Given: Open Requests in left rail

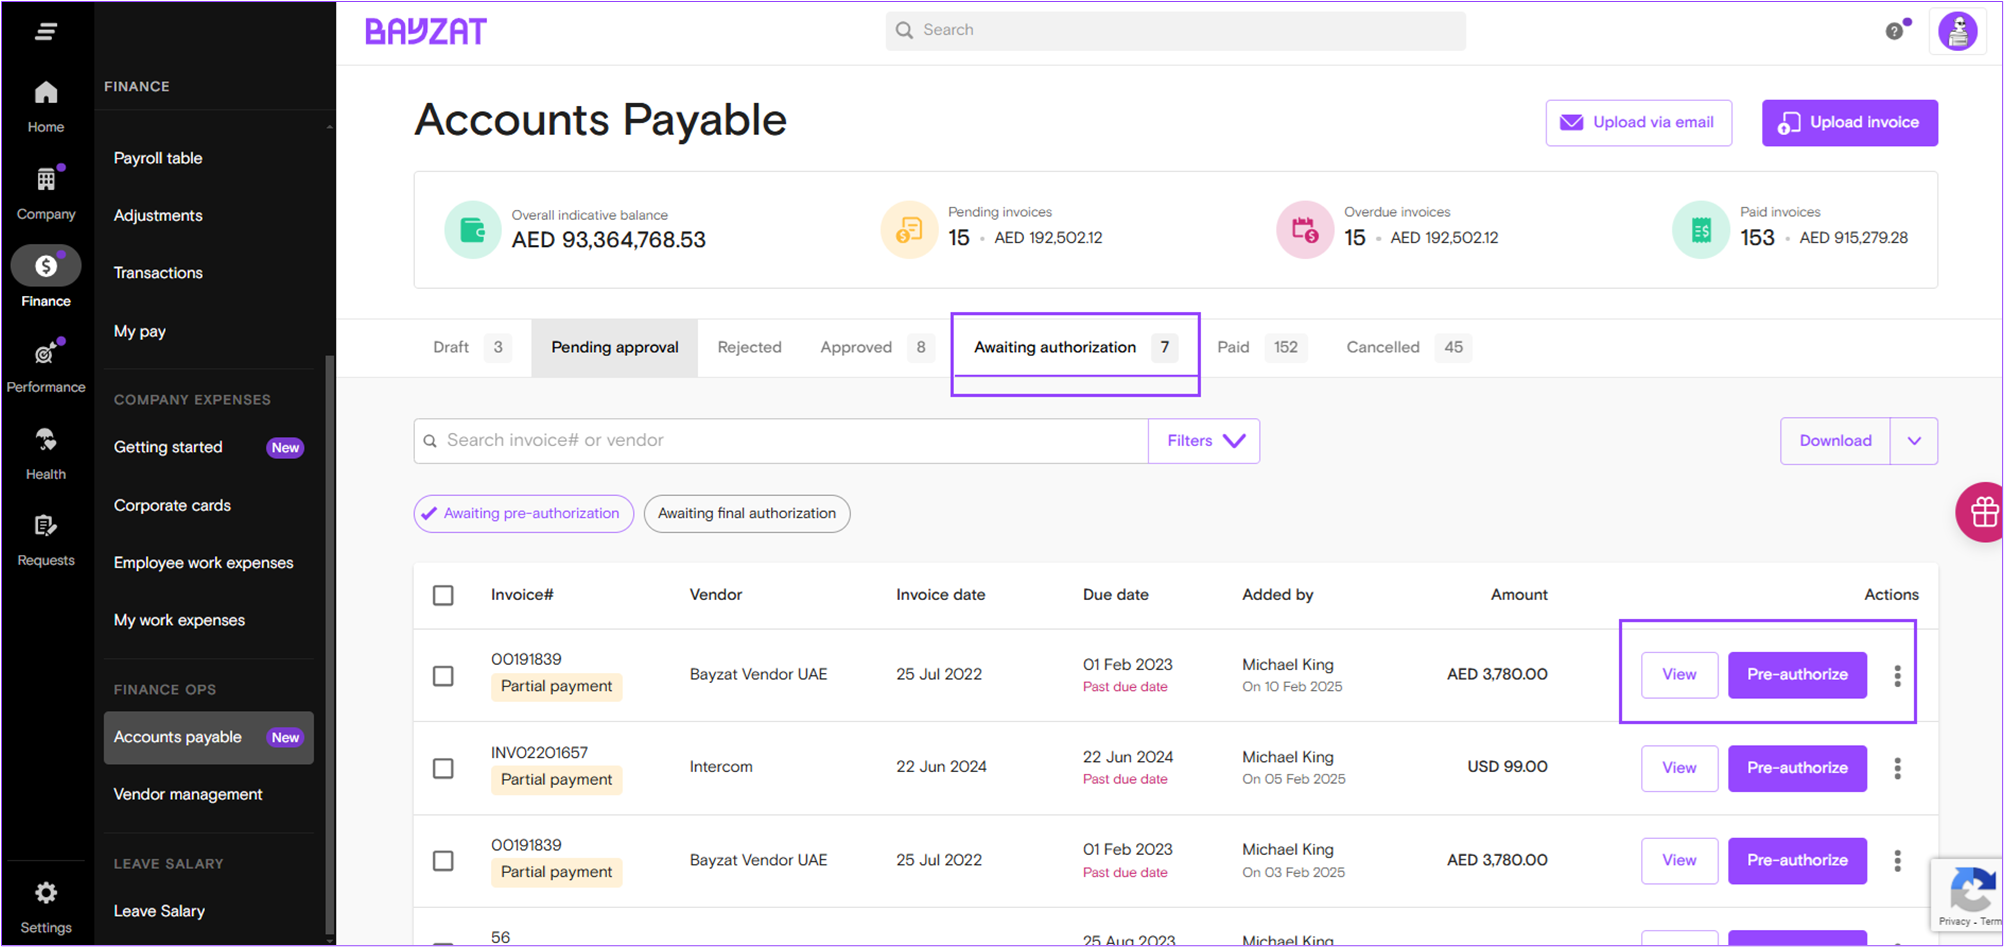Looking at the screenshot, I should (46, 539).
